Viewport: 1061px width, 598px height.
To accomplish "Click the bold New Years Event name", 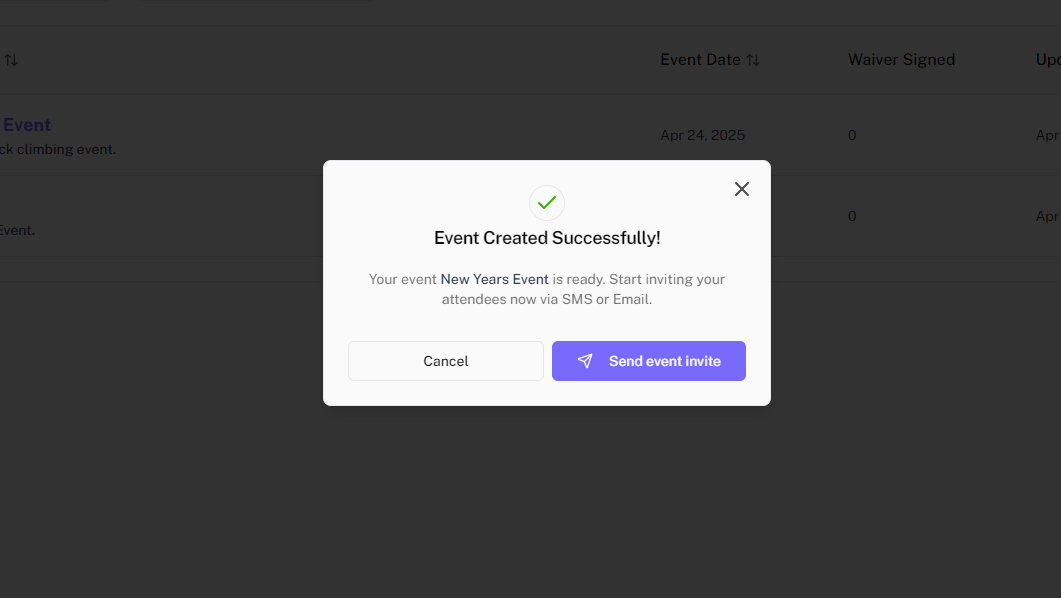I will tap(494, 279).
